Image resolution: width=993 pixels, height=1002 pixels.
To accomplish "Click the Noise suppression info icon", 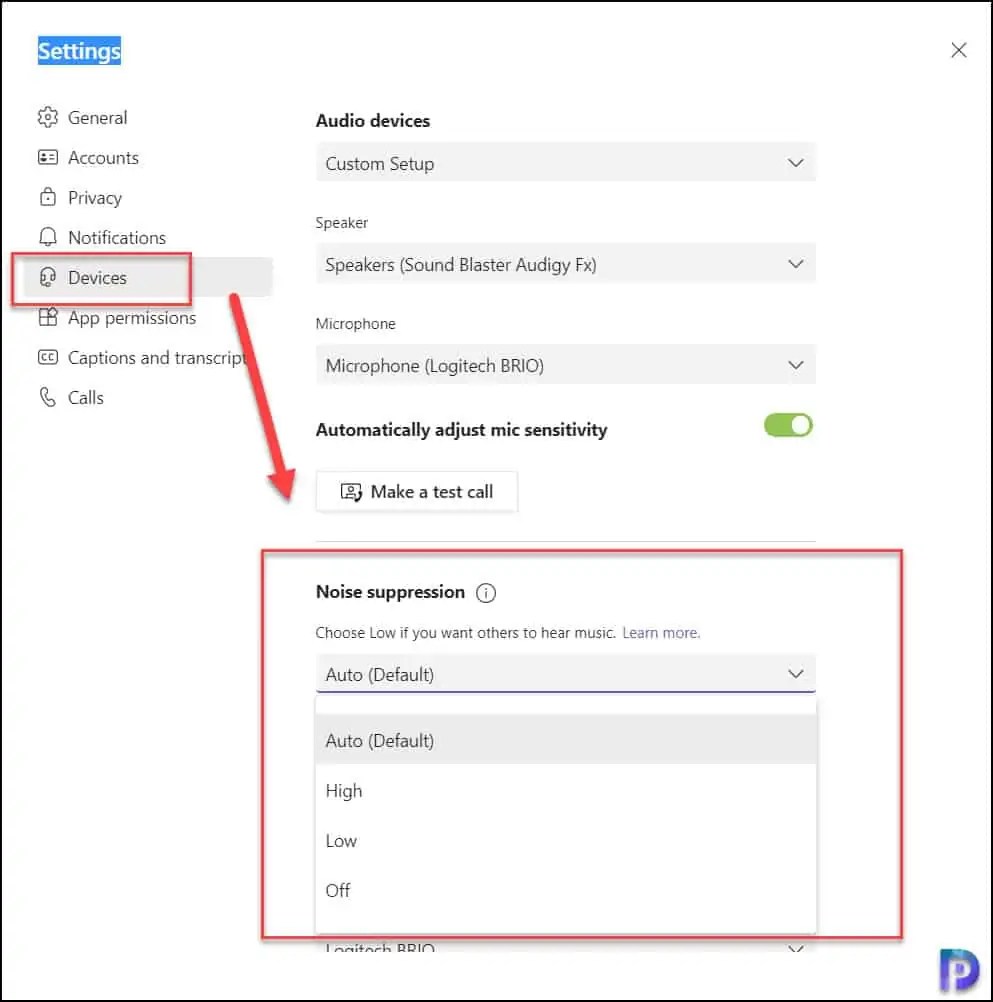I will click(x=486, y=592).
